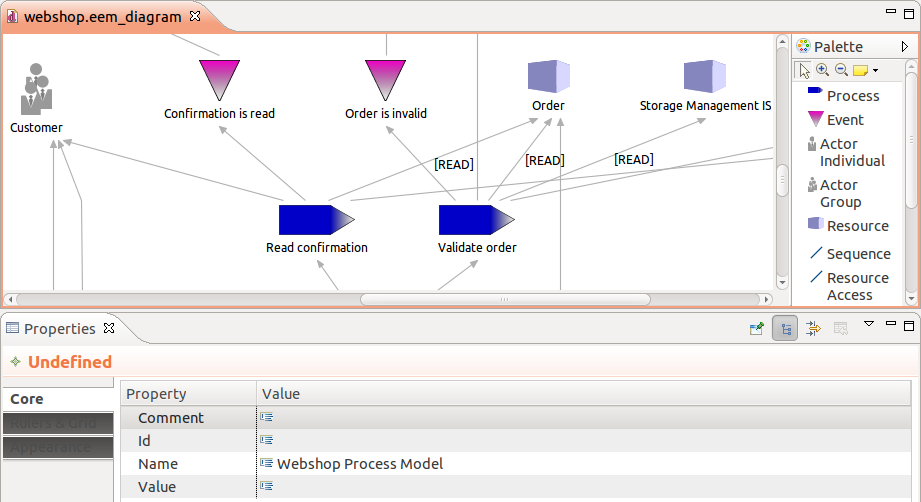Select the Resource Access connection tool
Image resolution: width=921 pixels, height=502 pixels.
pos(849,286)
